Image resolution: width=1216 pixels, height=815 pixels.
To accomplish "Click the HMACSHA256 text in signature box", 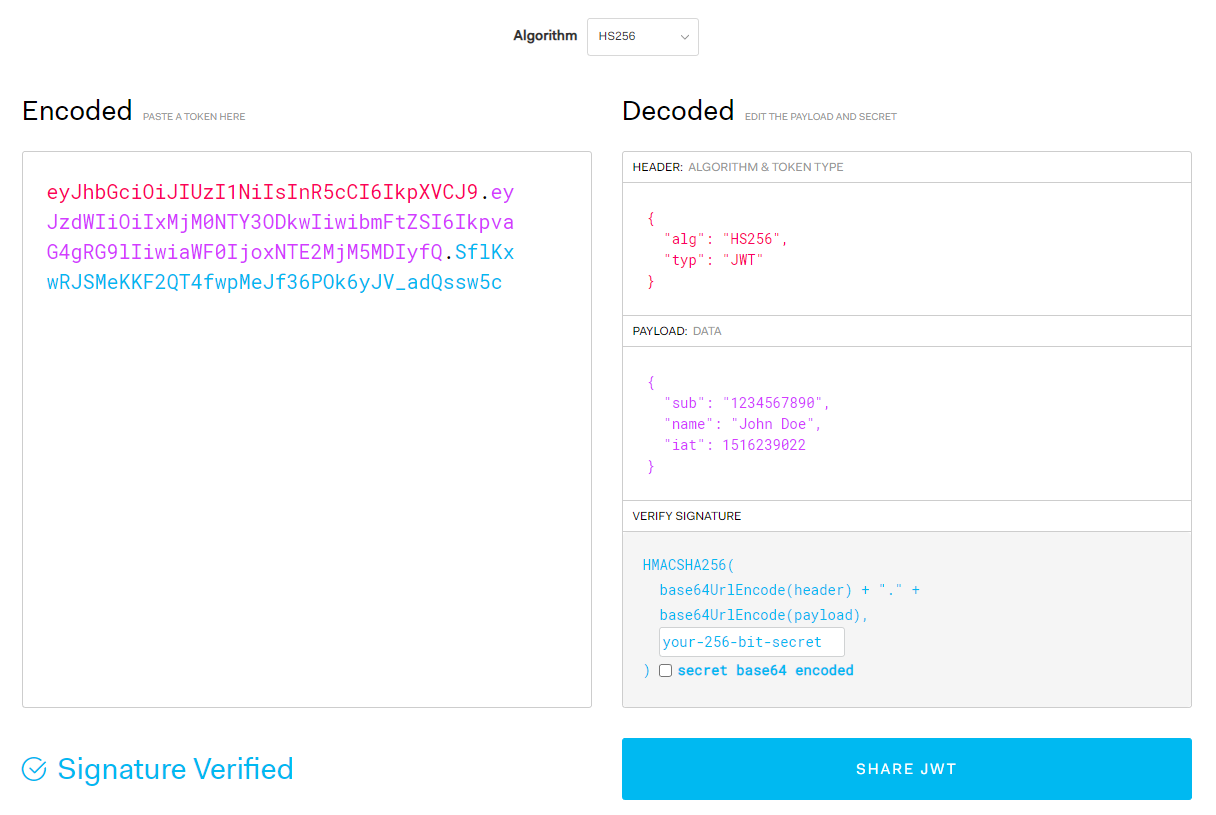I will [685, 564].
